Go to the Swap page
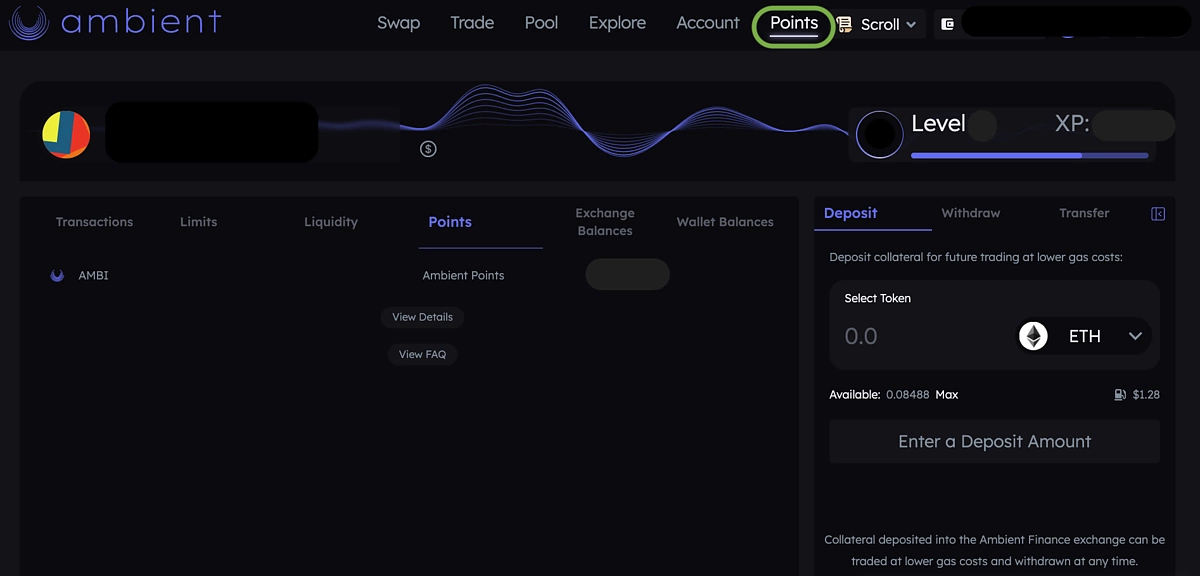Viewport: 1200px width, 576px height. click(x=398, y=23)
